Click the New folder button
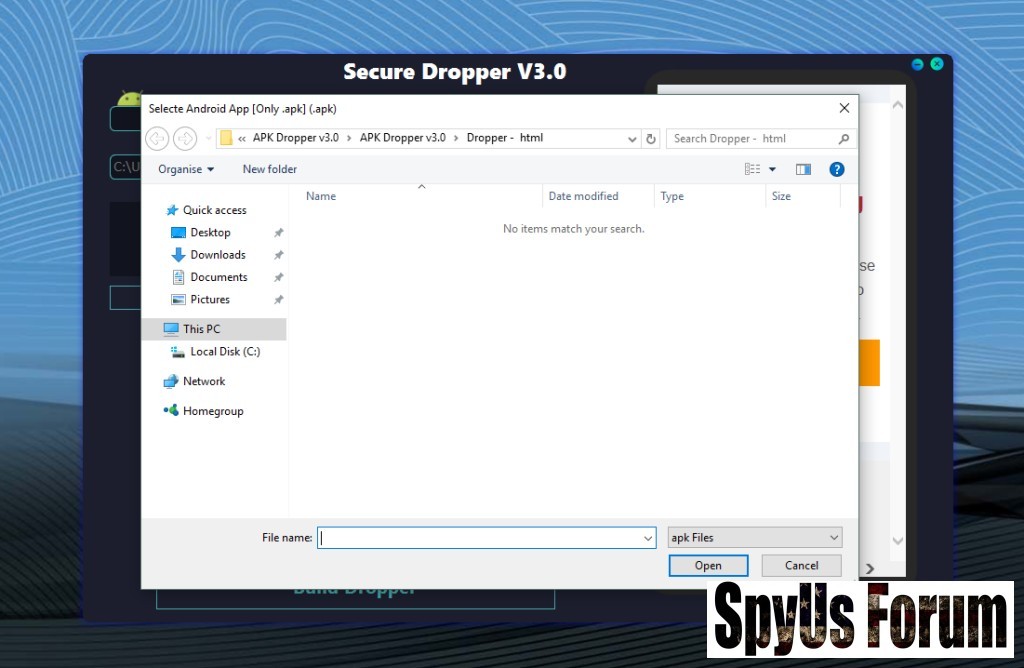The image size is (1024, 668). click(269, 169)
